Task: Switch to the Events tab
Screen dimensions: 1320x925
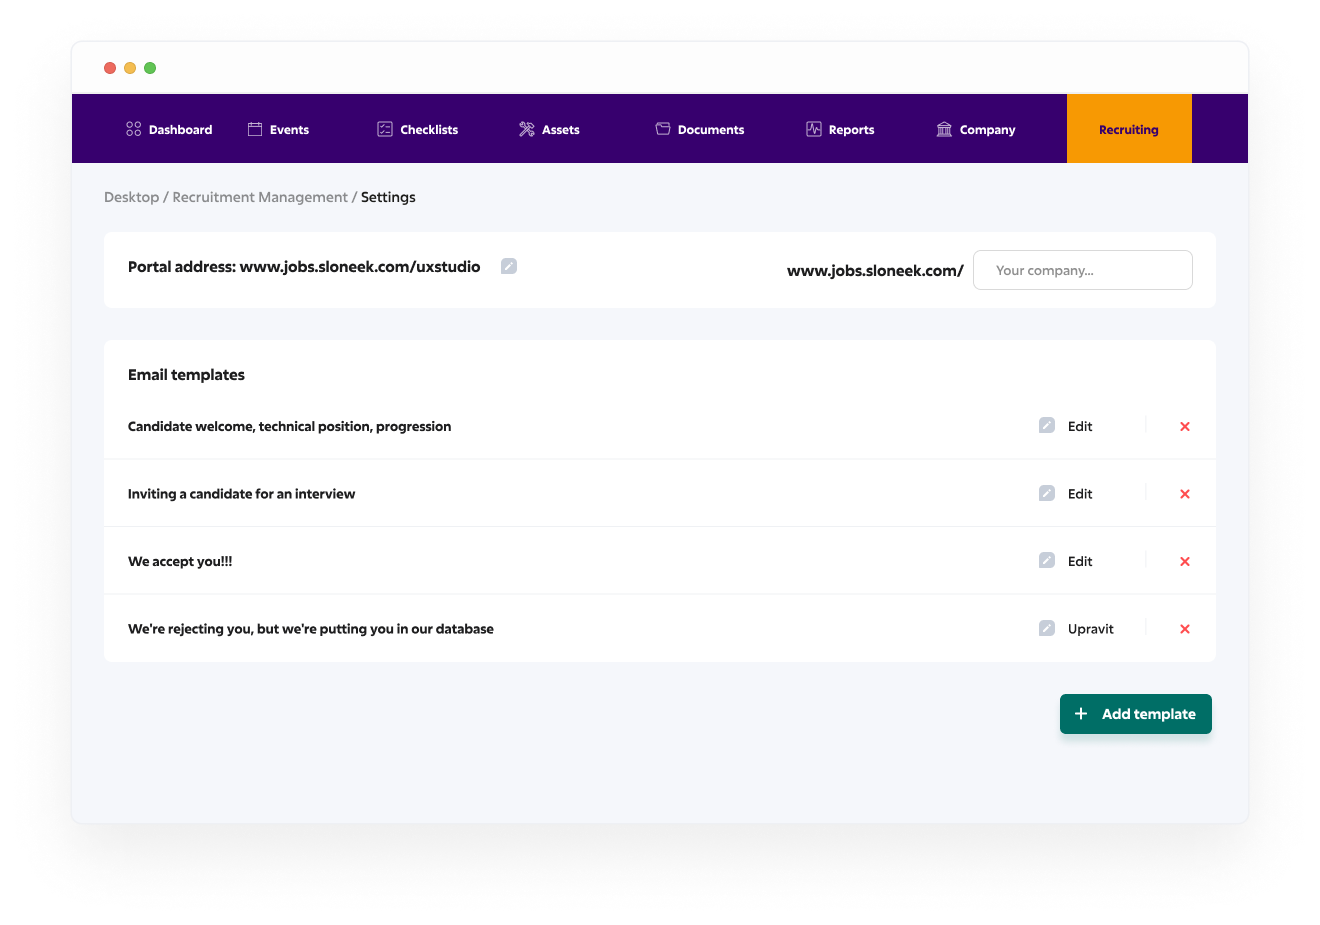Action: [x=278, y=130]
